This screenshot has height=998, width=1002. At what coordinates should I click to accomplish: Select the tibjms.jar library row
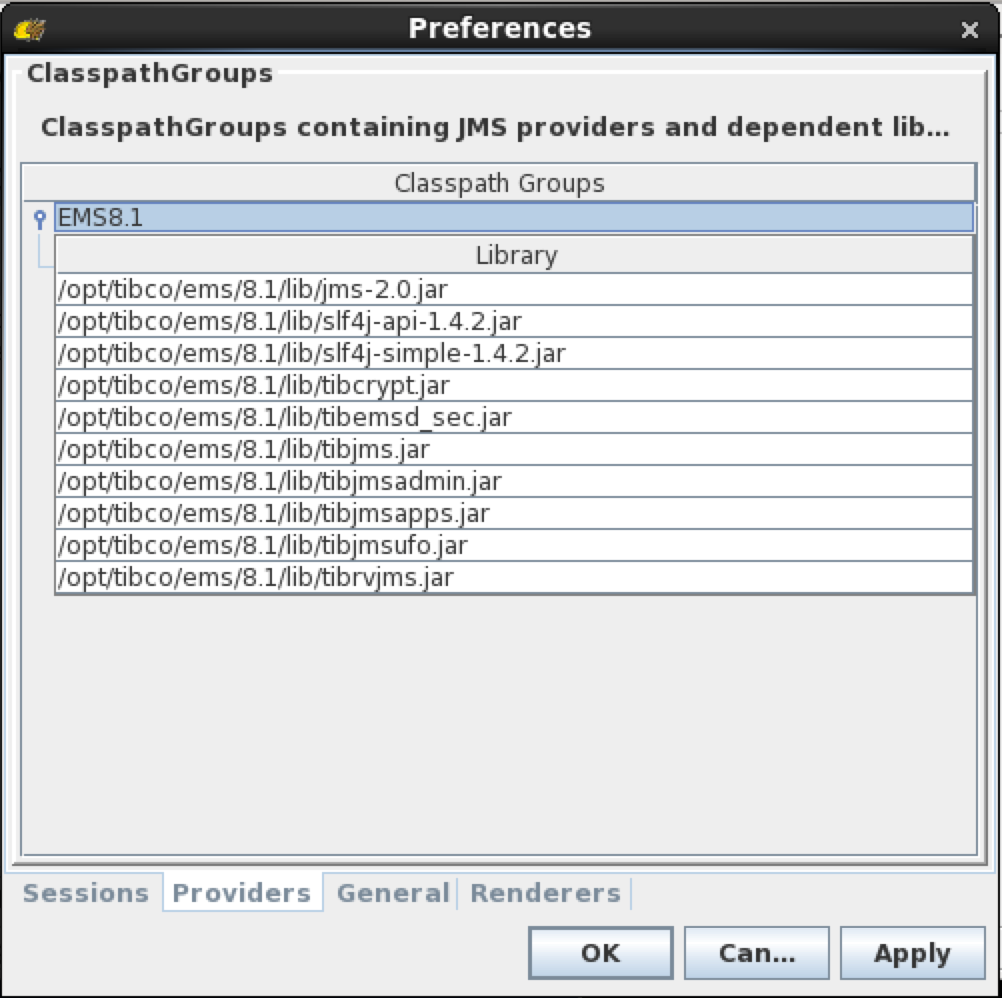tap(514, 449)
